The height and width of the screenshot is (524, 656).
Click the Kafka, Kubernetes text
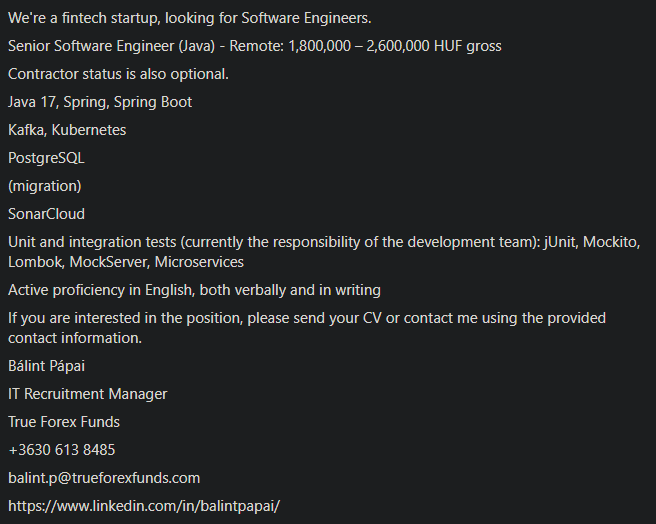tap(67, 130)
